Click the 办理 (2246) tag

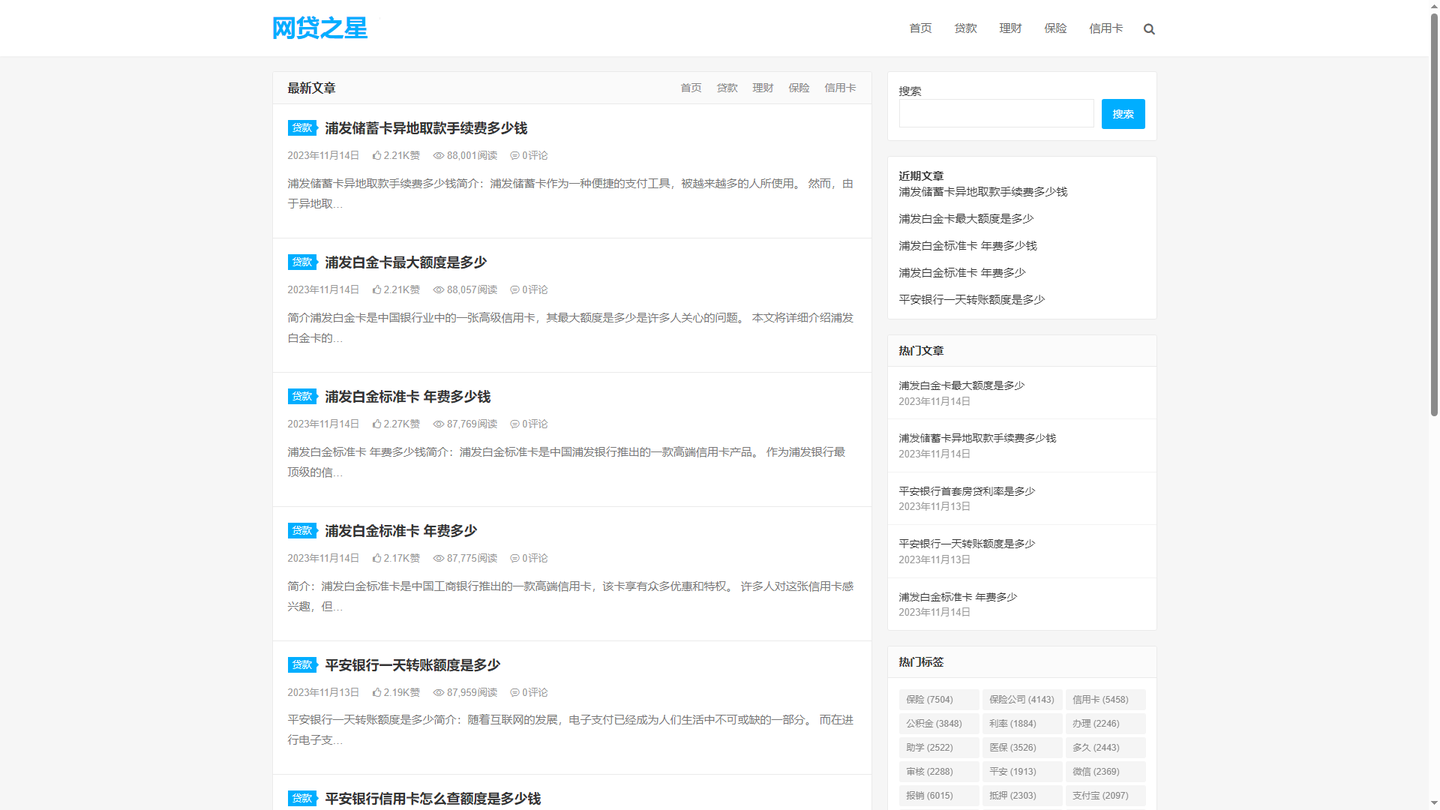pos(1105,724)
